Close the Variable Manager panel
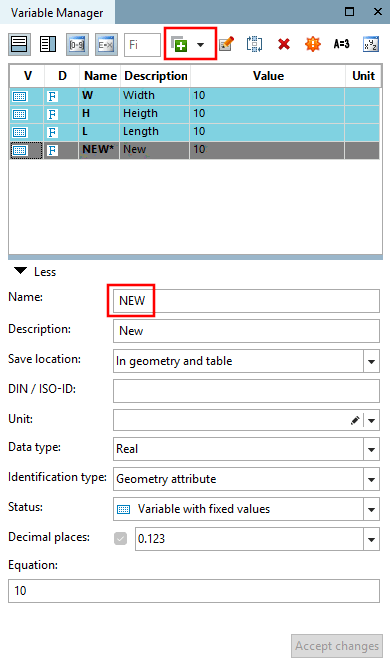The width and height of the screenshot is (390, 663). (378, 12)
